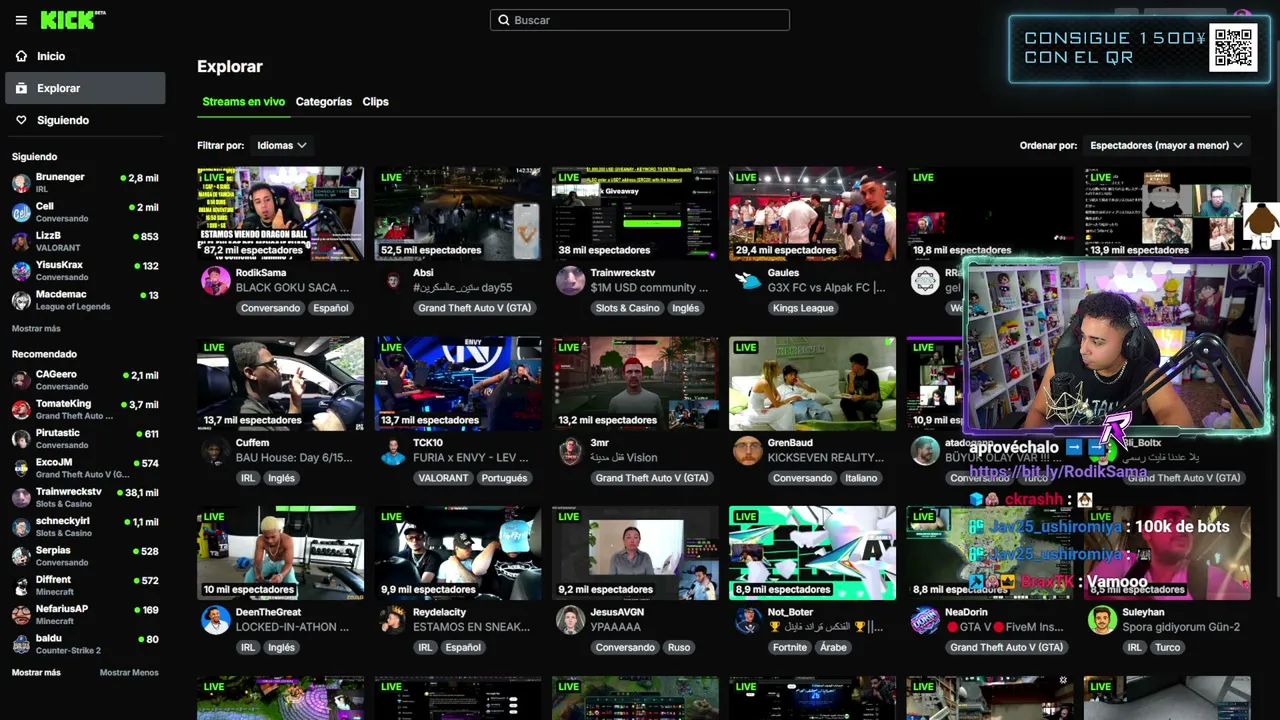Click TomateKing's avatar under Recomendado

21,410
